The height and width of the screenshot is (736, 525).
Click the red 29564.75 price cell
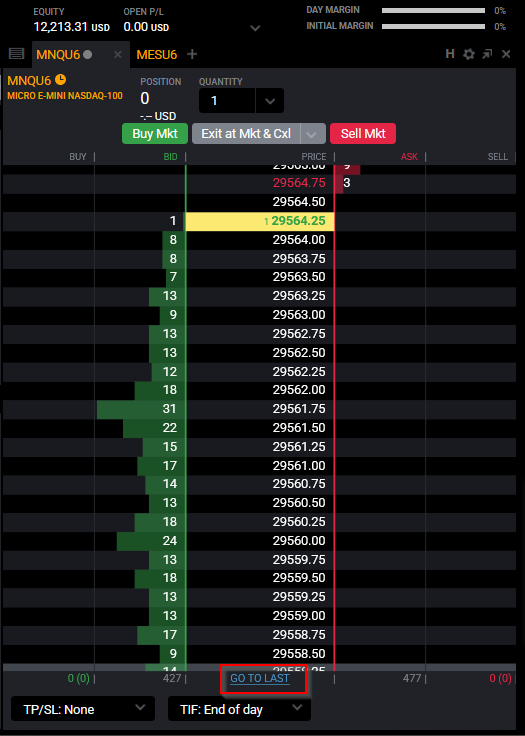click(260, 183)
